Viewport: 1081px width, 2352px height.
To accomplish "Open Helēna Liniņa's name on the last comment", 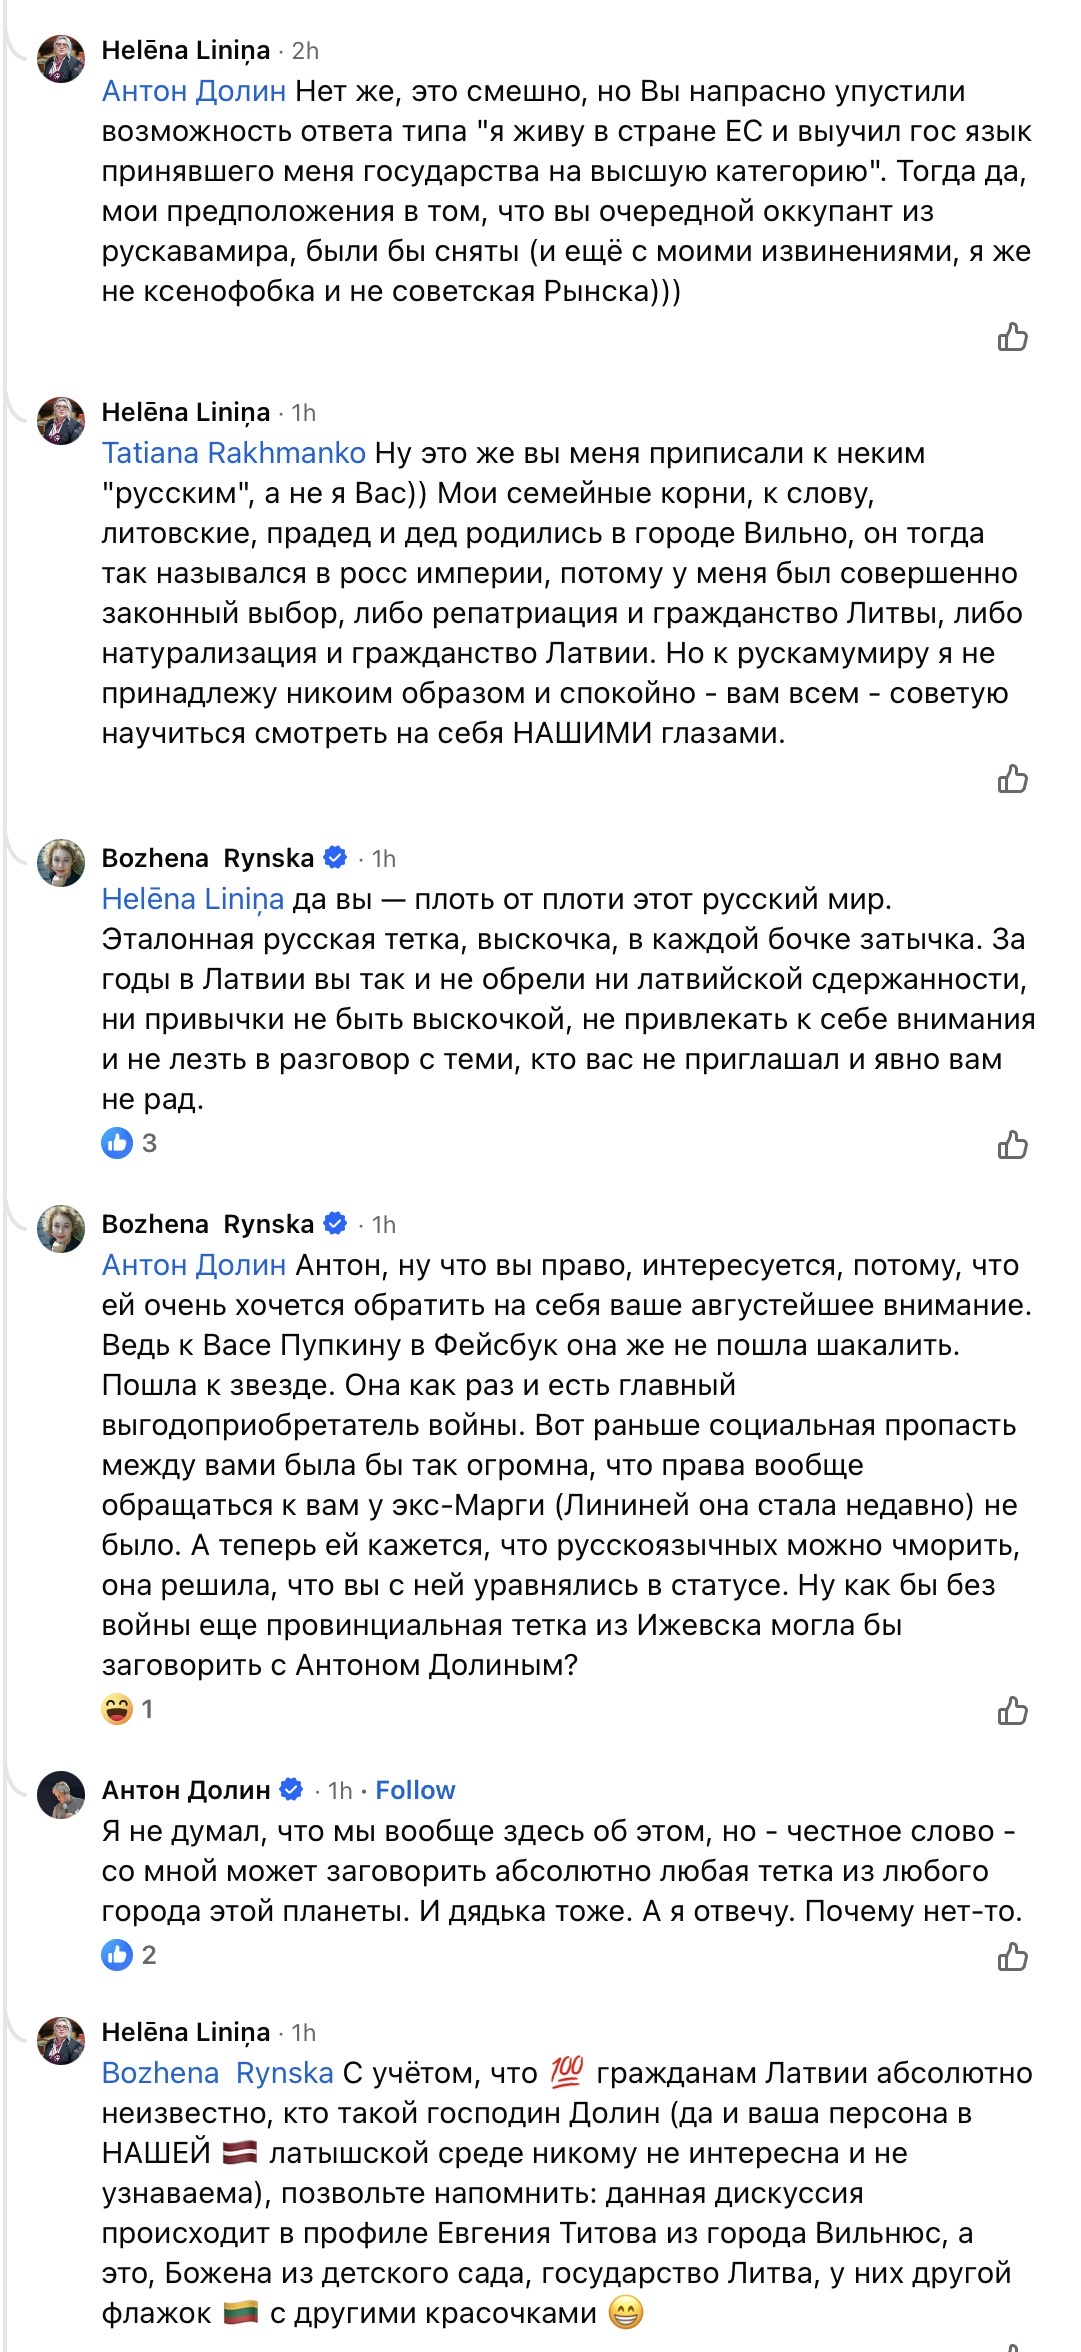I will 186,2032.
